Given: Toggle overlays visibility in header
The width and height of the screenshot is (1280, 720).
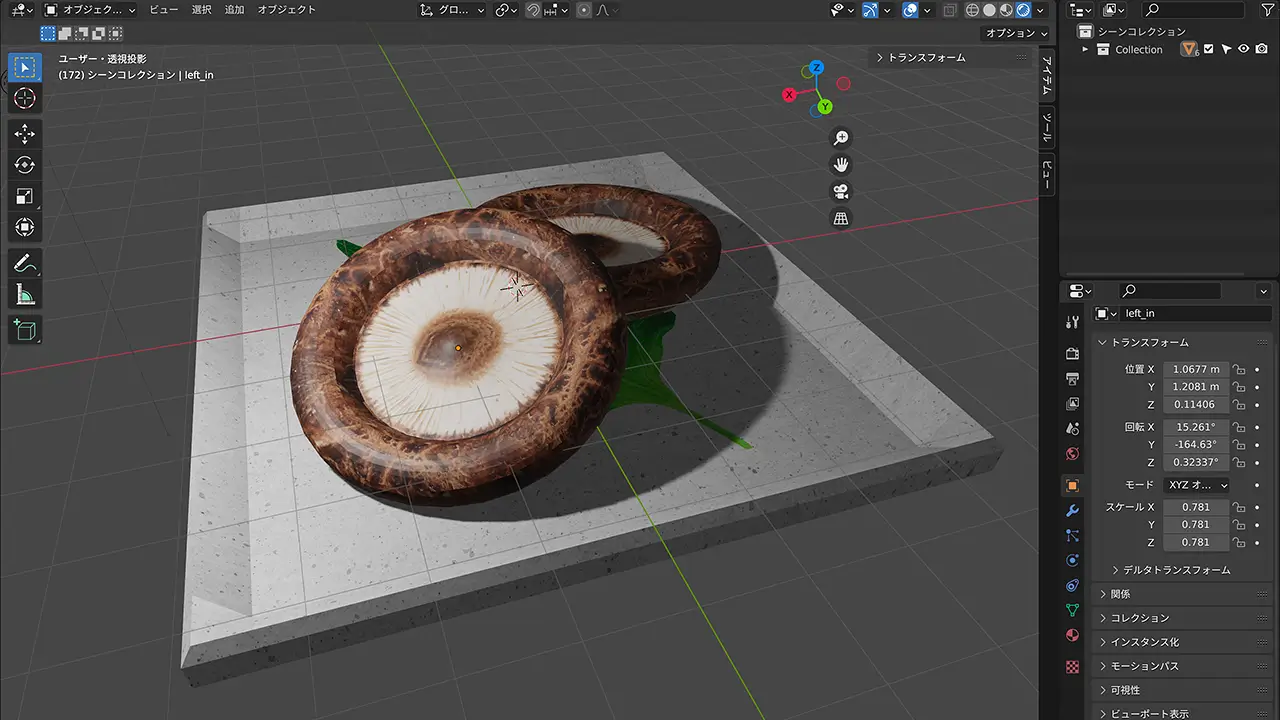Looking at the screenshot, I should click(910, 10).
